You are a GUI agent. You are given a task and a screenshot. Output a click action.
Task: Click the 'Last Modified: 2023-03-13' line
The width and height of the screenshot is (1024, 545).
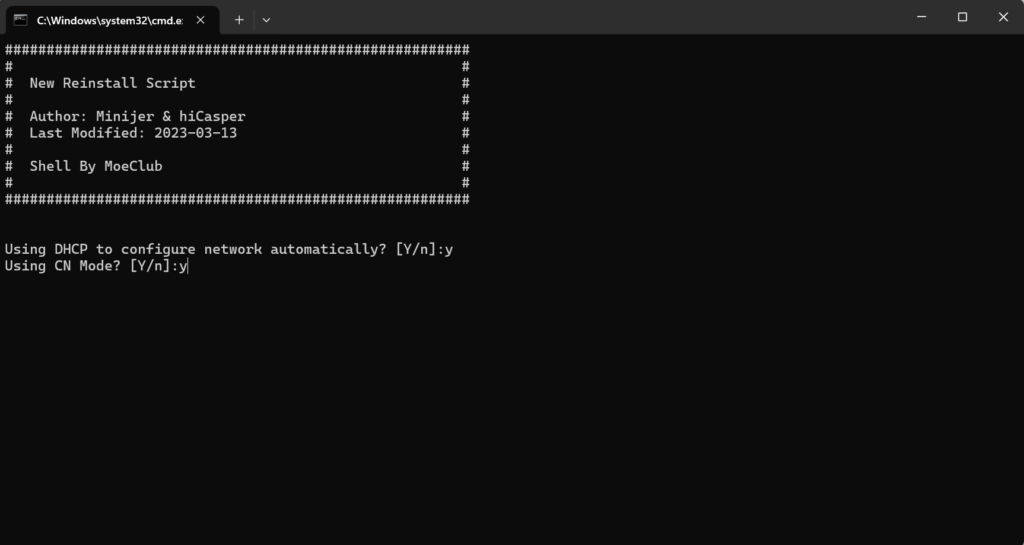pyautogui.click(x=133, y=133)
